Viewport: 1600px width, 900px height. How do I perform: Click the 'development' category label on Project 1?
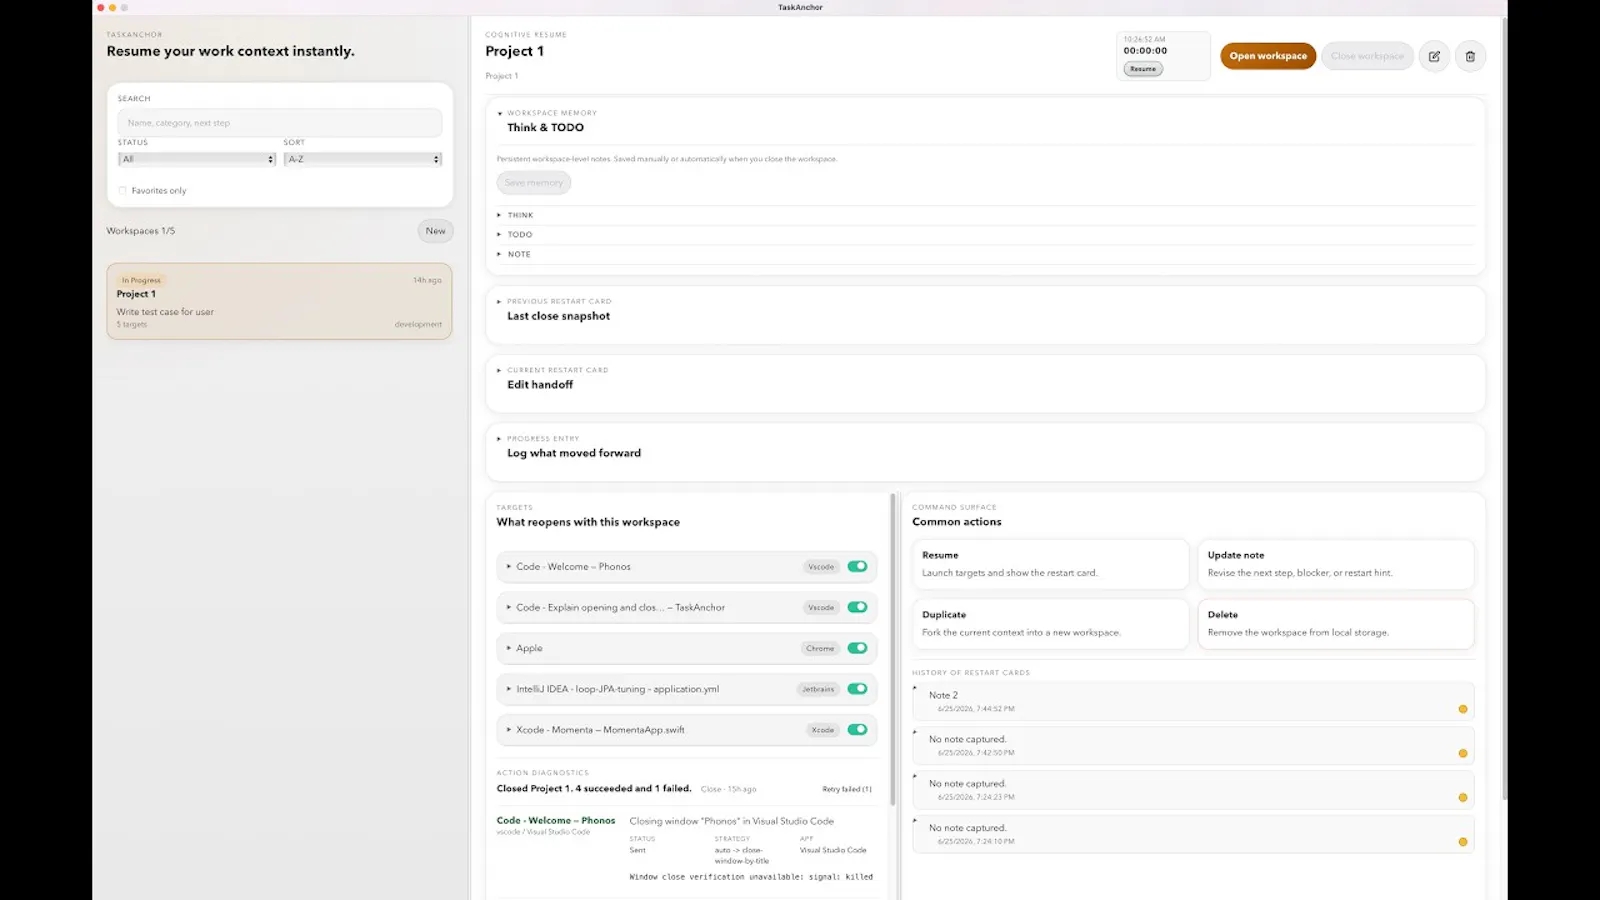pos(418,324)
